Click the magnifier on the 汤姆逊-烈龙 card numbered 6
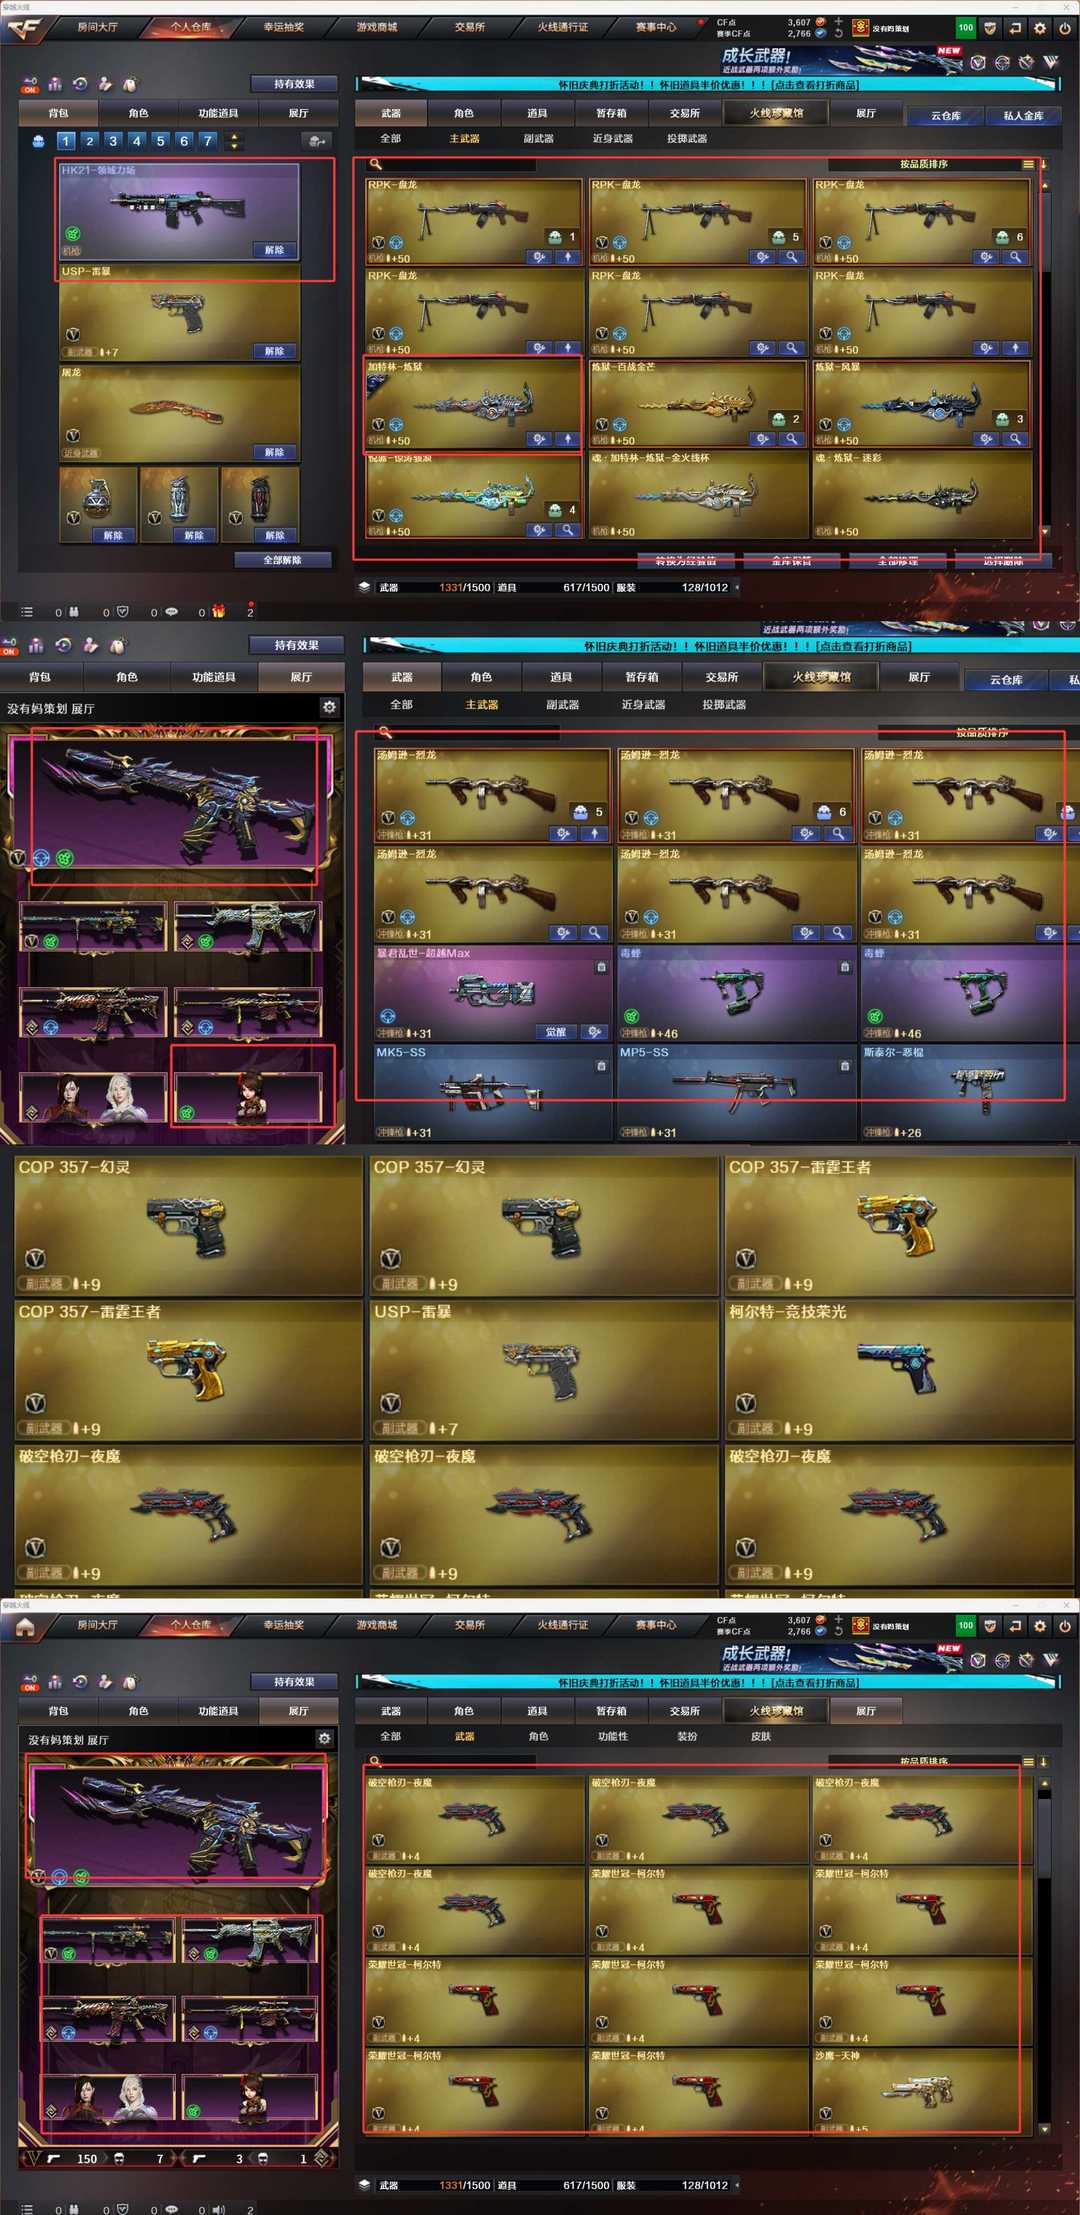 point(838,833)
